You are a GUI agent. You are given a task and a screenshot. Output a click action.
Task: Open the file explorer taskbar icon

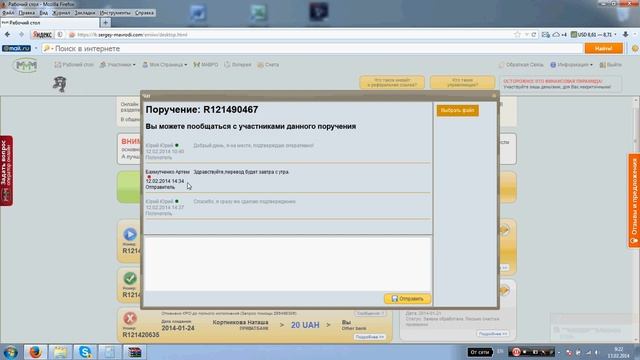60,352
